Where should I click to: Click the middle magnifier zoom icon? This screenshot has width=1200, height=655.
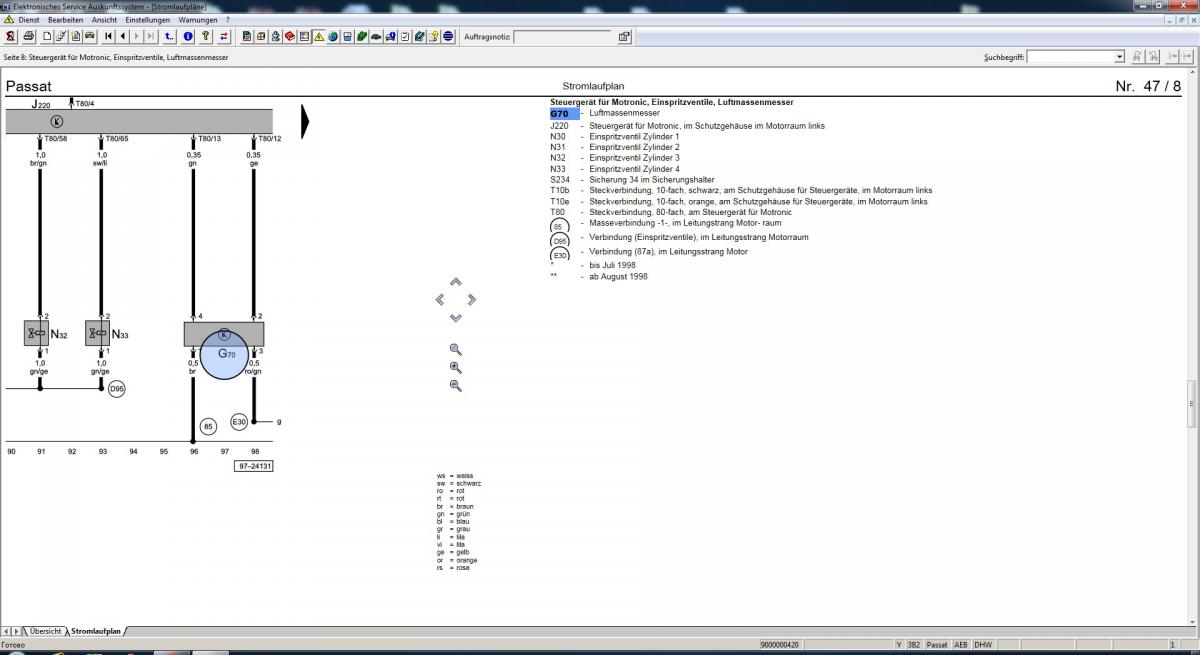456,367
